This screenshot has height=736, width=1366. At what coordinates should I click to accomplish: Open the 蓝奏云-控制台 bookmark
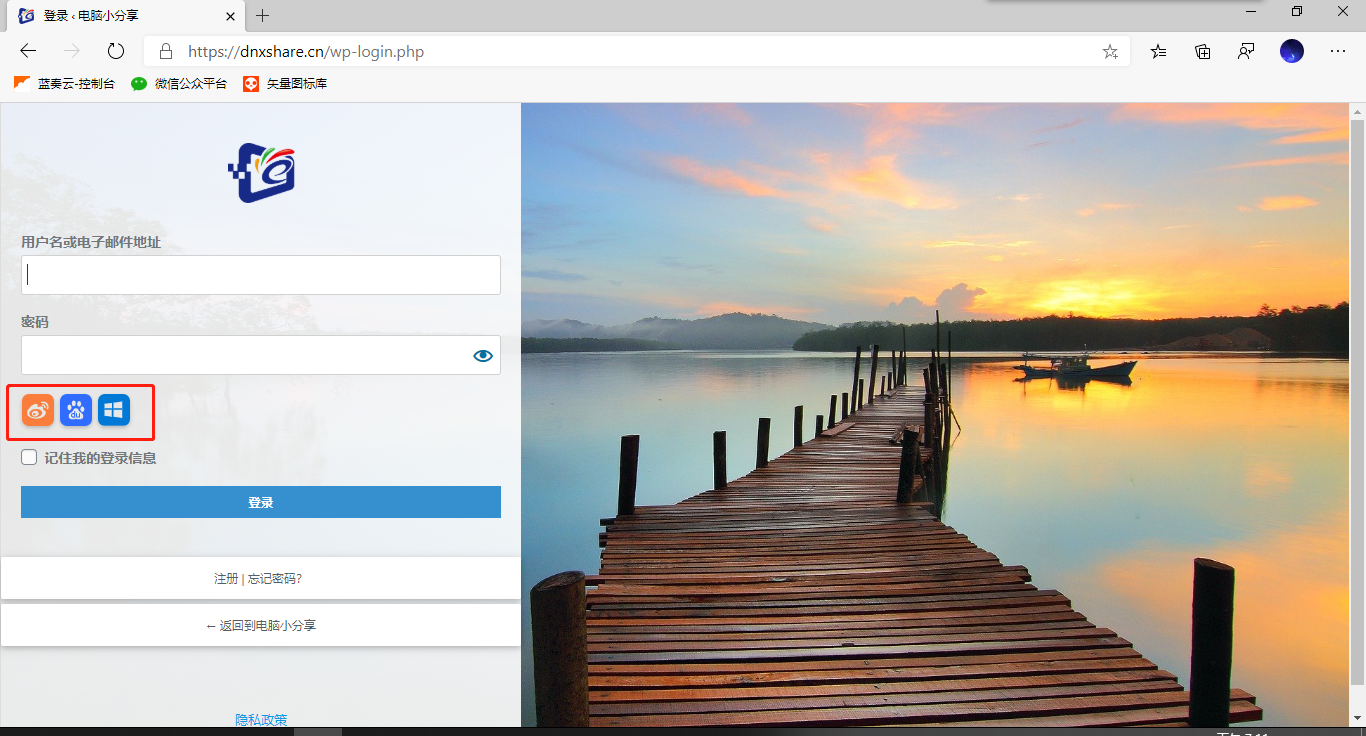coord(64,84)
